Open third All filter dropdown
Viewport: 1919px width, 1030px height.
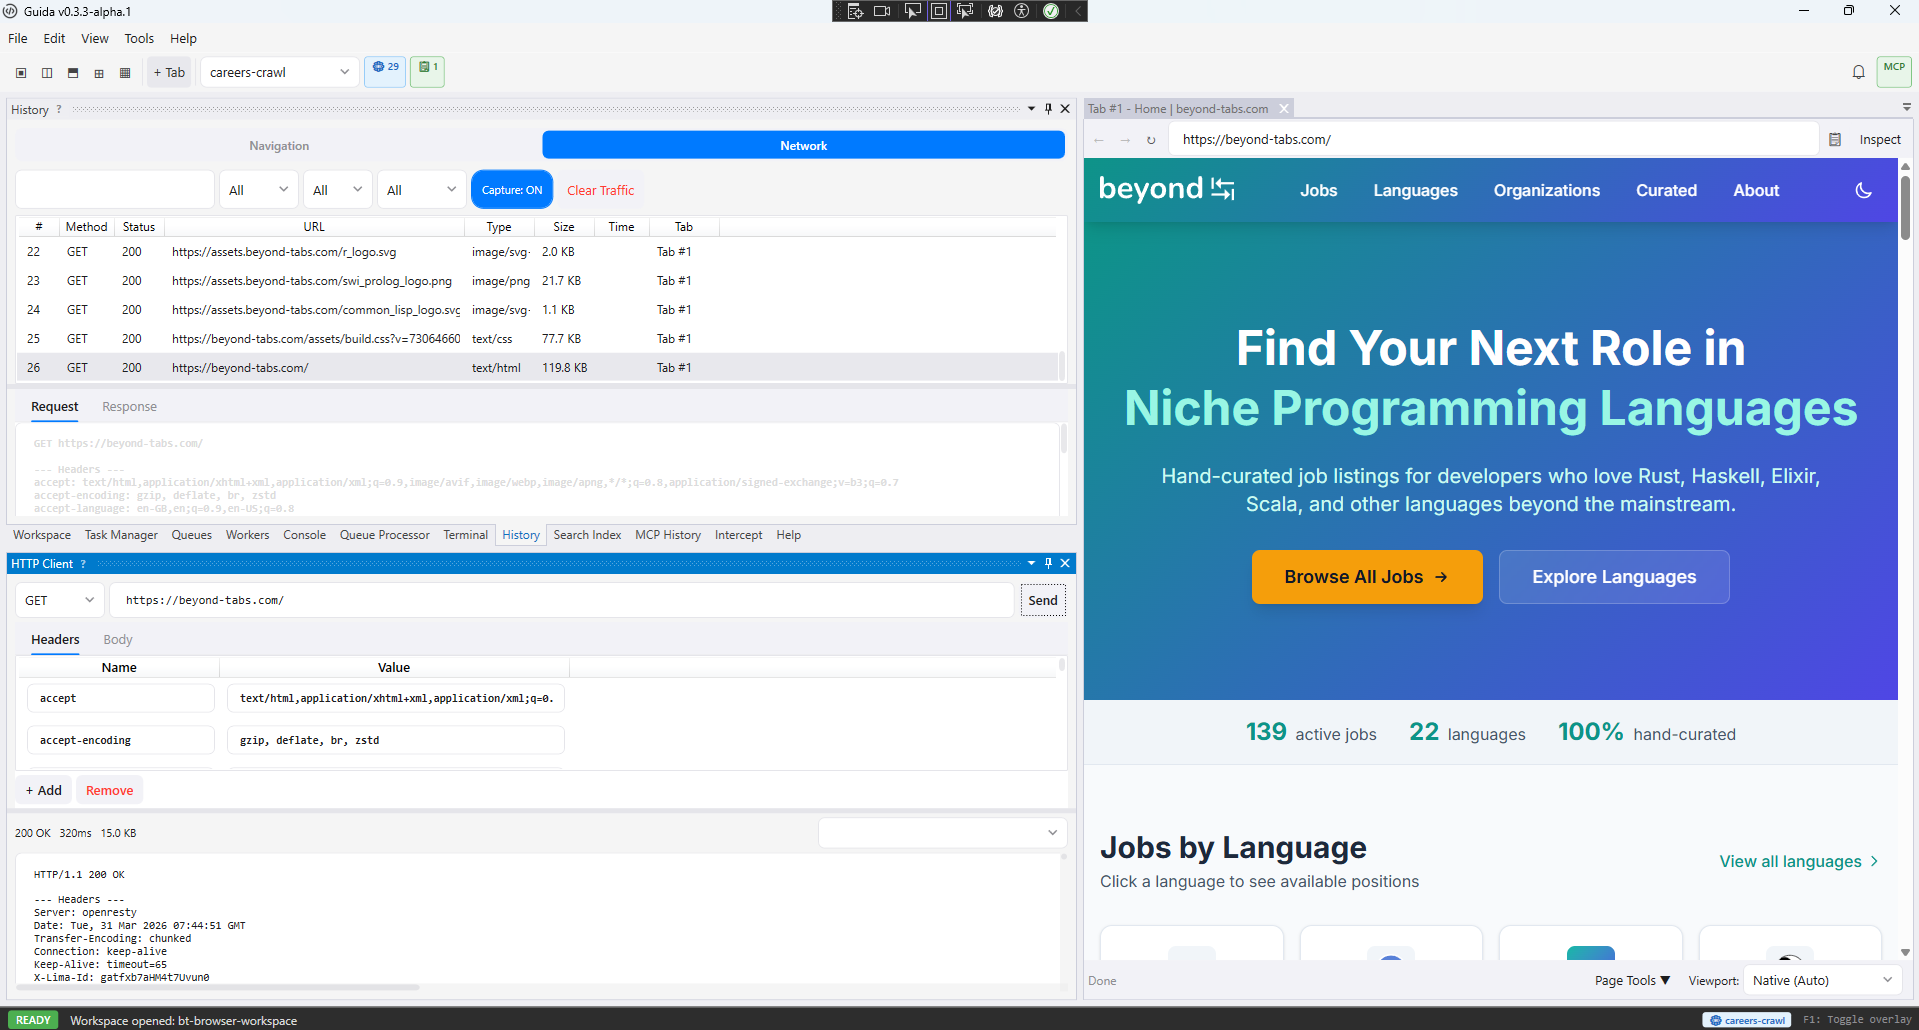[421, 190]
